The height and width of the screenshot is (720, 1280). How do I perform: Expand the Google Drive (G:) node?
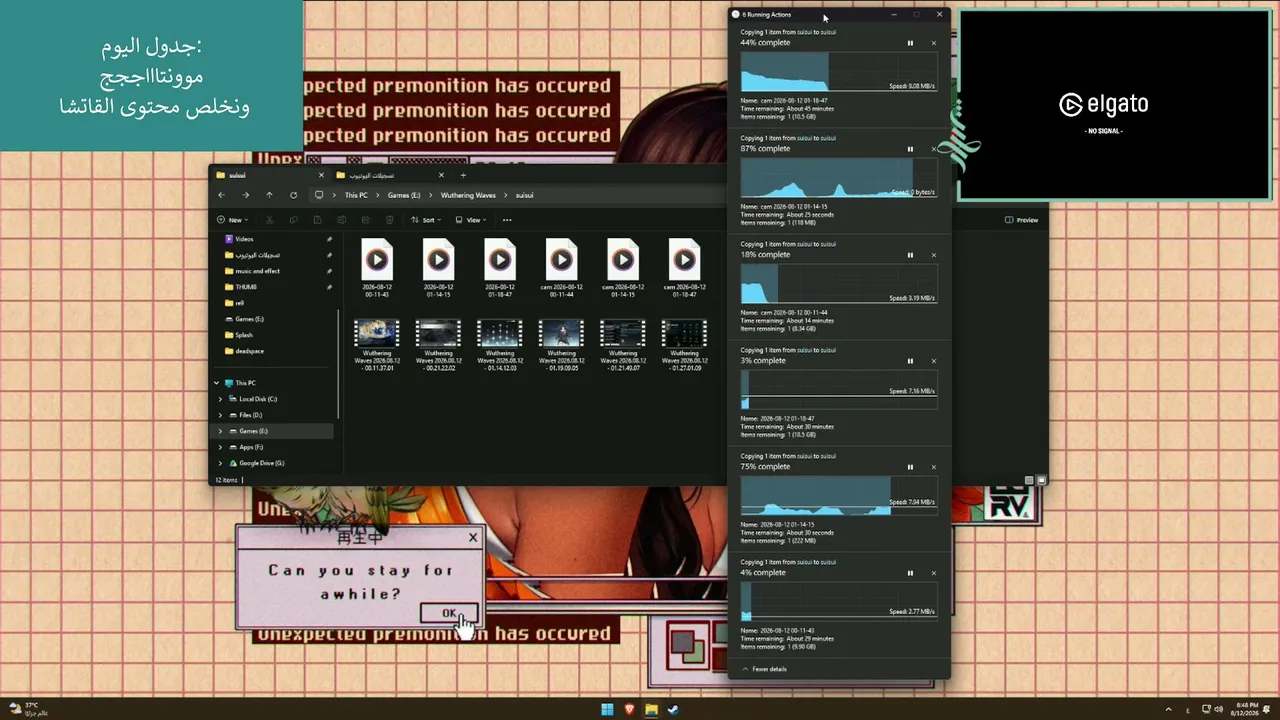[x=221, y=463]
